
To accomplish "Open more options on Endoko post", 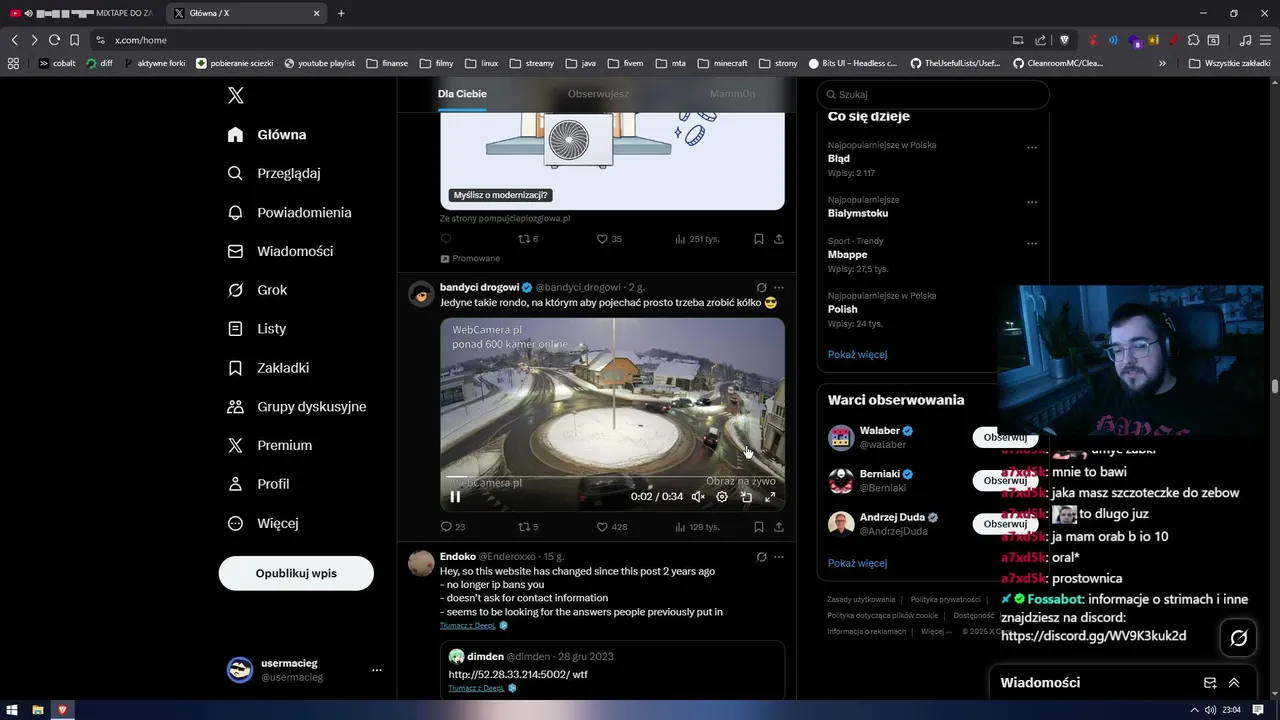I will tap(779, 557).
